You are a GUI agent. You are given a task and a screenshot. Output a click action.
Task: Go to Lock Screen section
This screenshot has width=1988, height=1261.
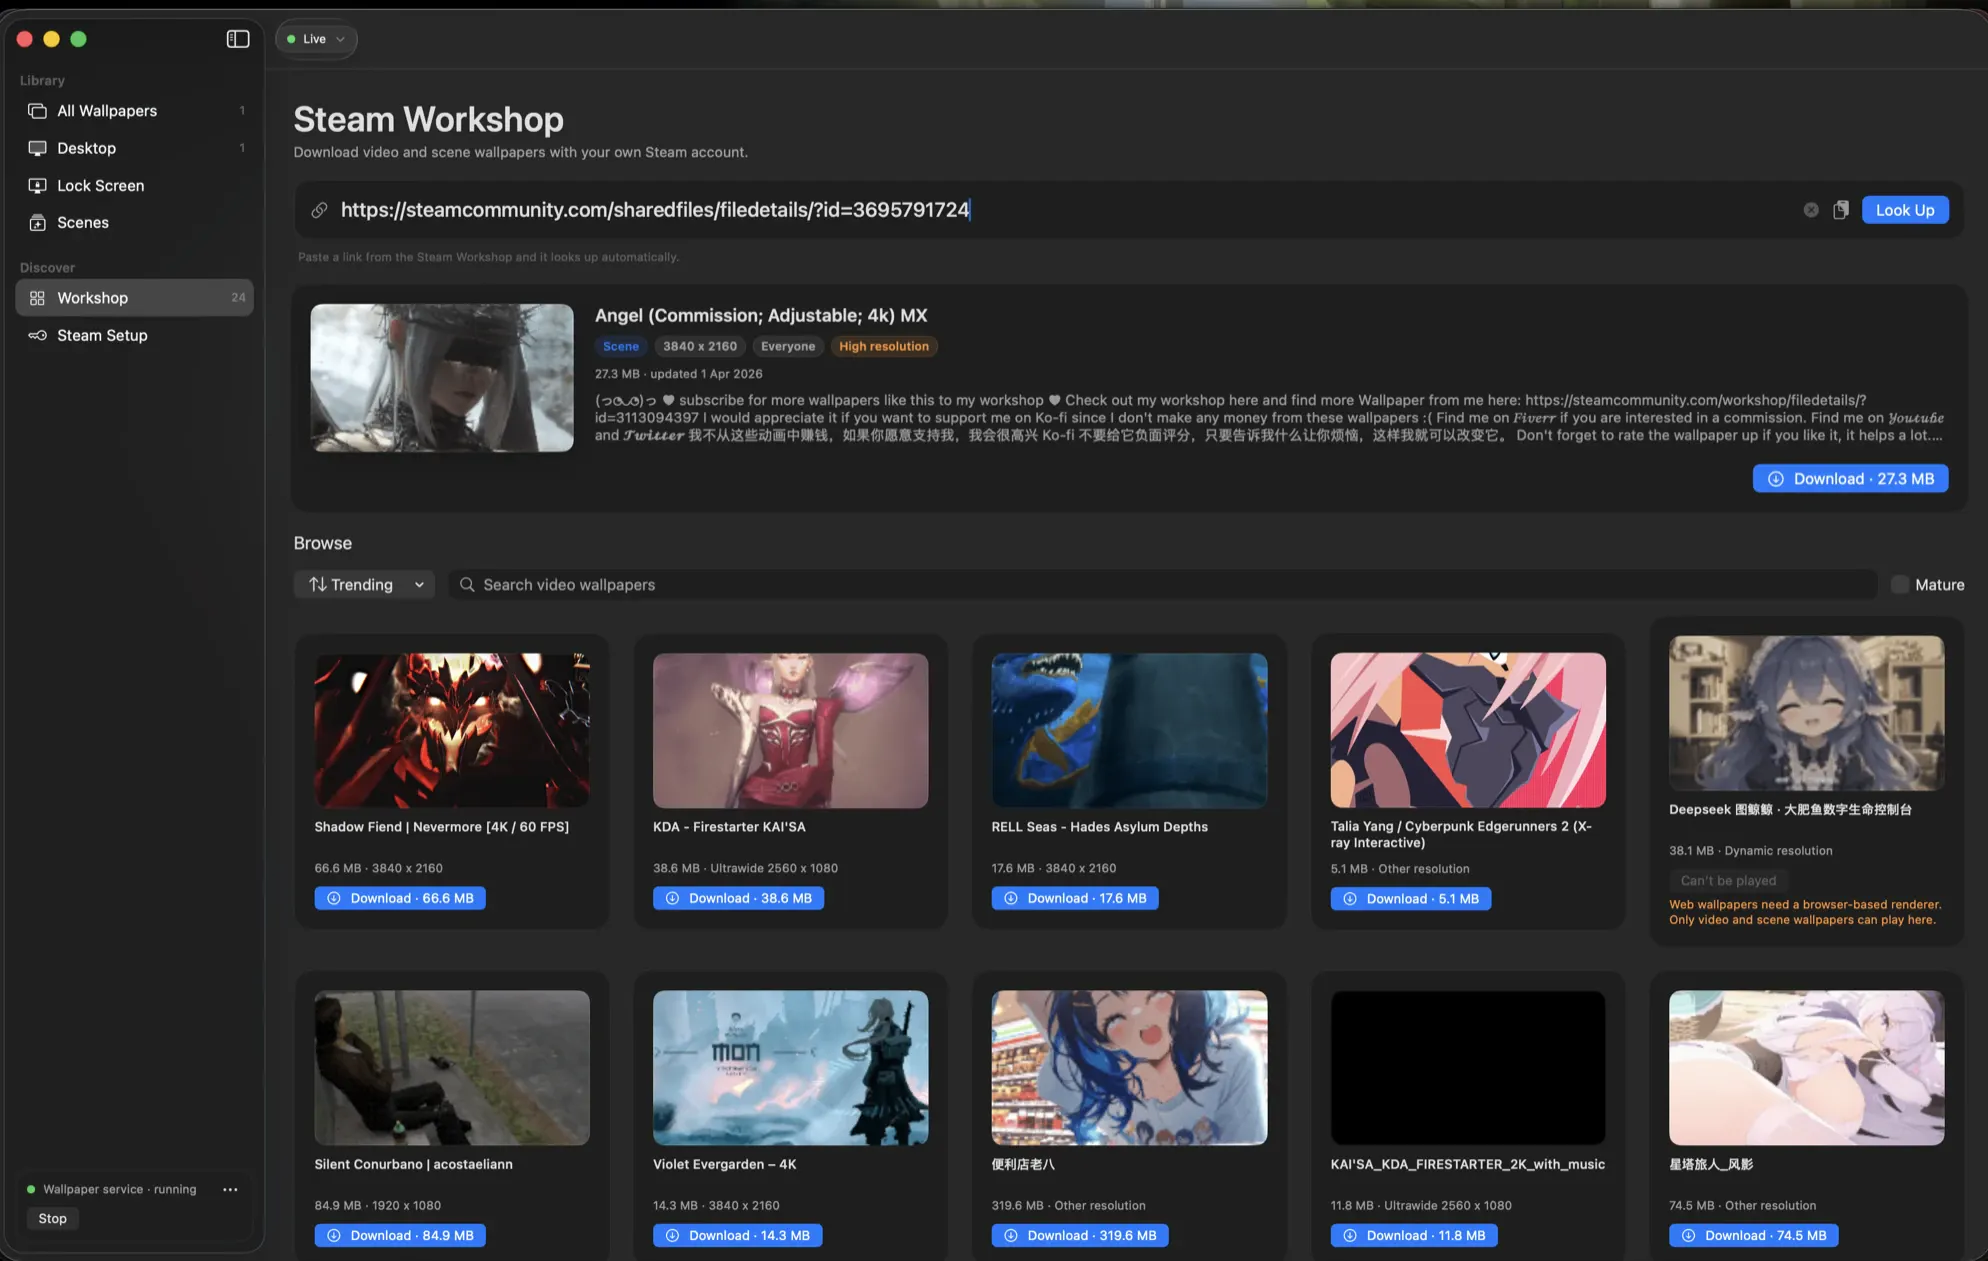click(134, 186)
